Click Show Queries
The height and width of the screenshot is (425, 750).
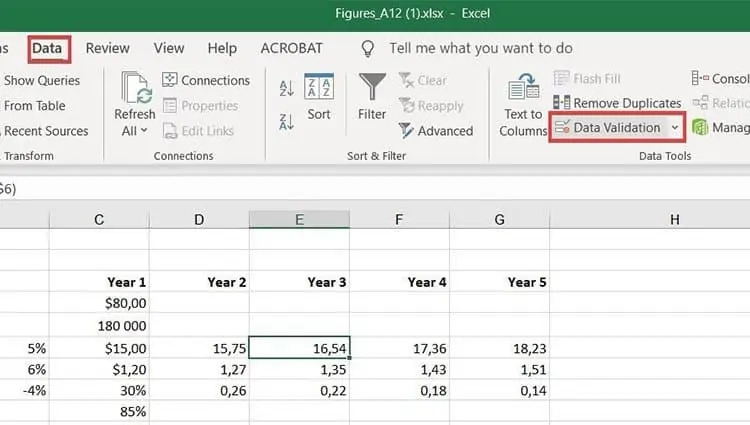point(42,80)
